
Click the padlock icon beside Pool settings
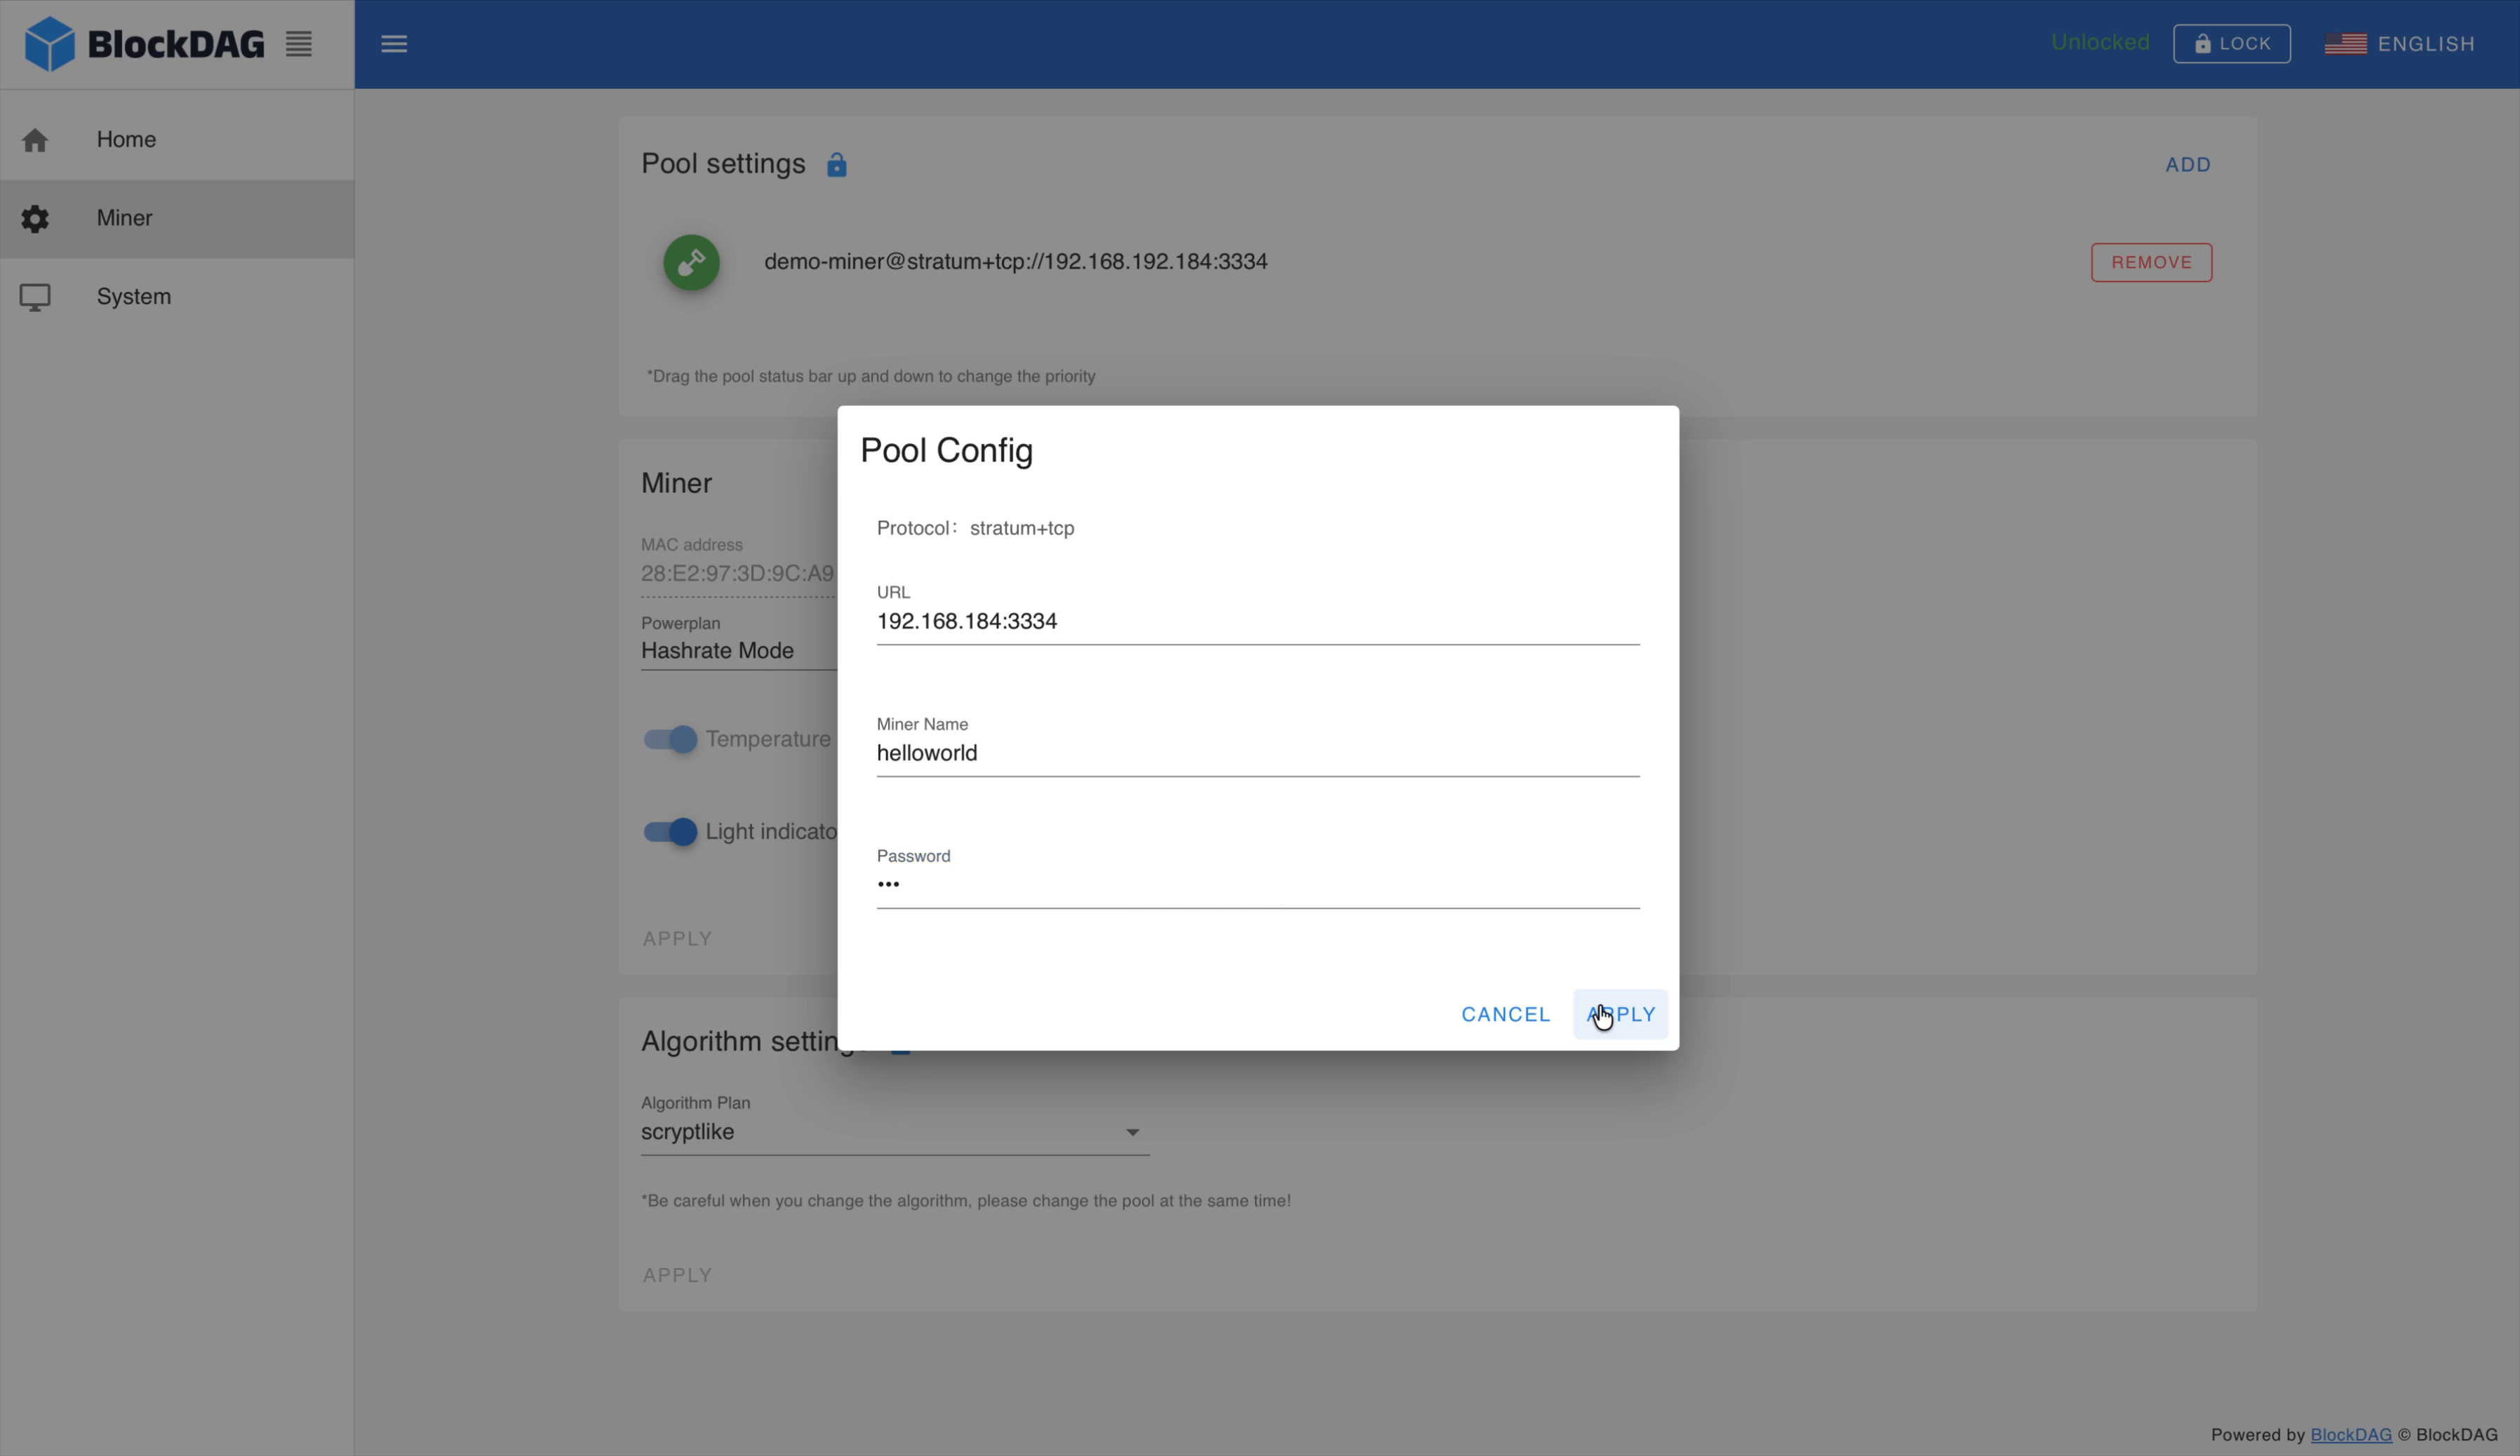click(x=836, y=164)
